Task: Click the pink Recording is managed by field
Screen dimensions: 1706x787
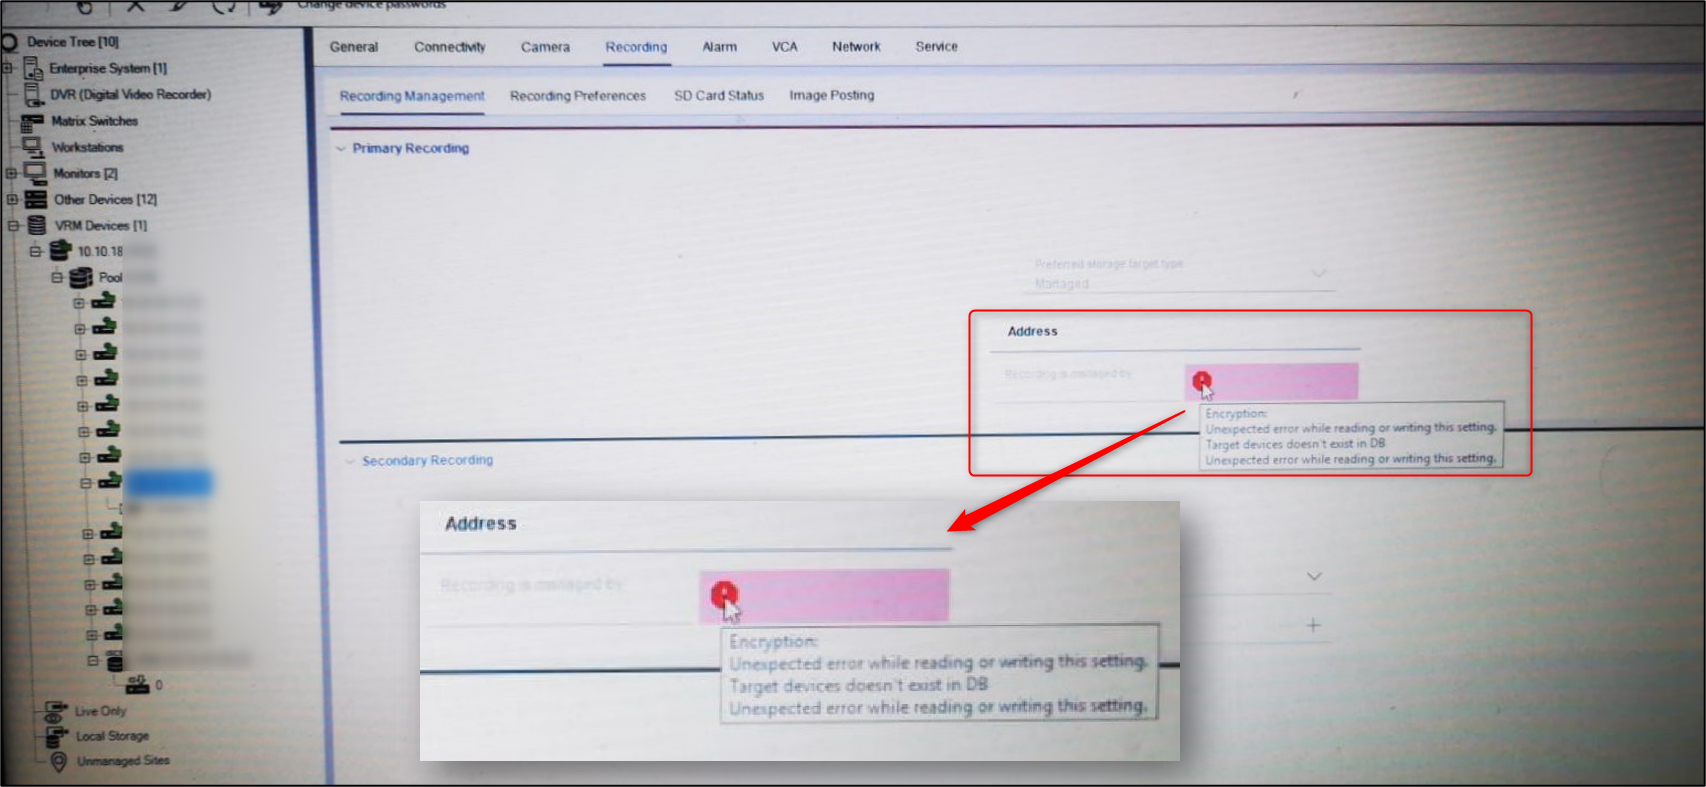Action: (x=1272, y=381)
